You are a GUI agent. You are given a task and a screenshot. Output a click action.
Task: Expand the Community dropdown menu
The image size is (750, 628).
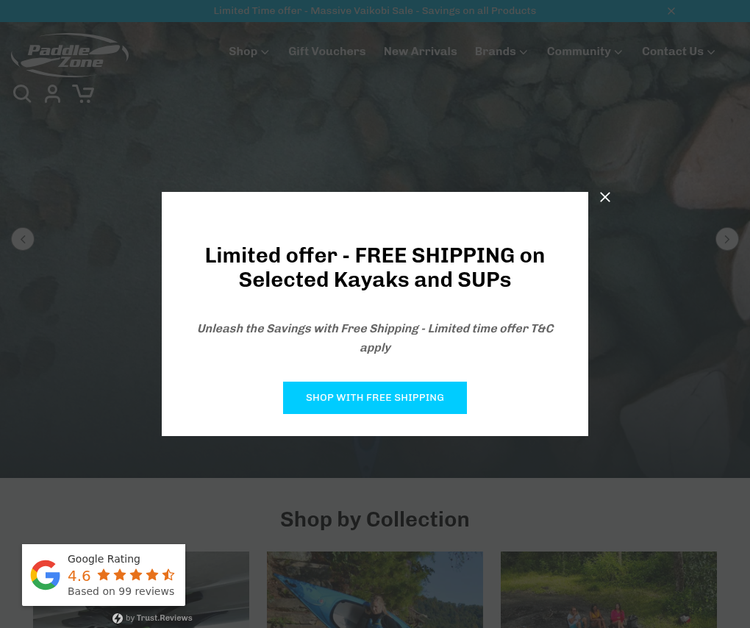[x=585, y=51]
